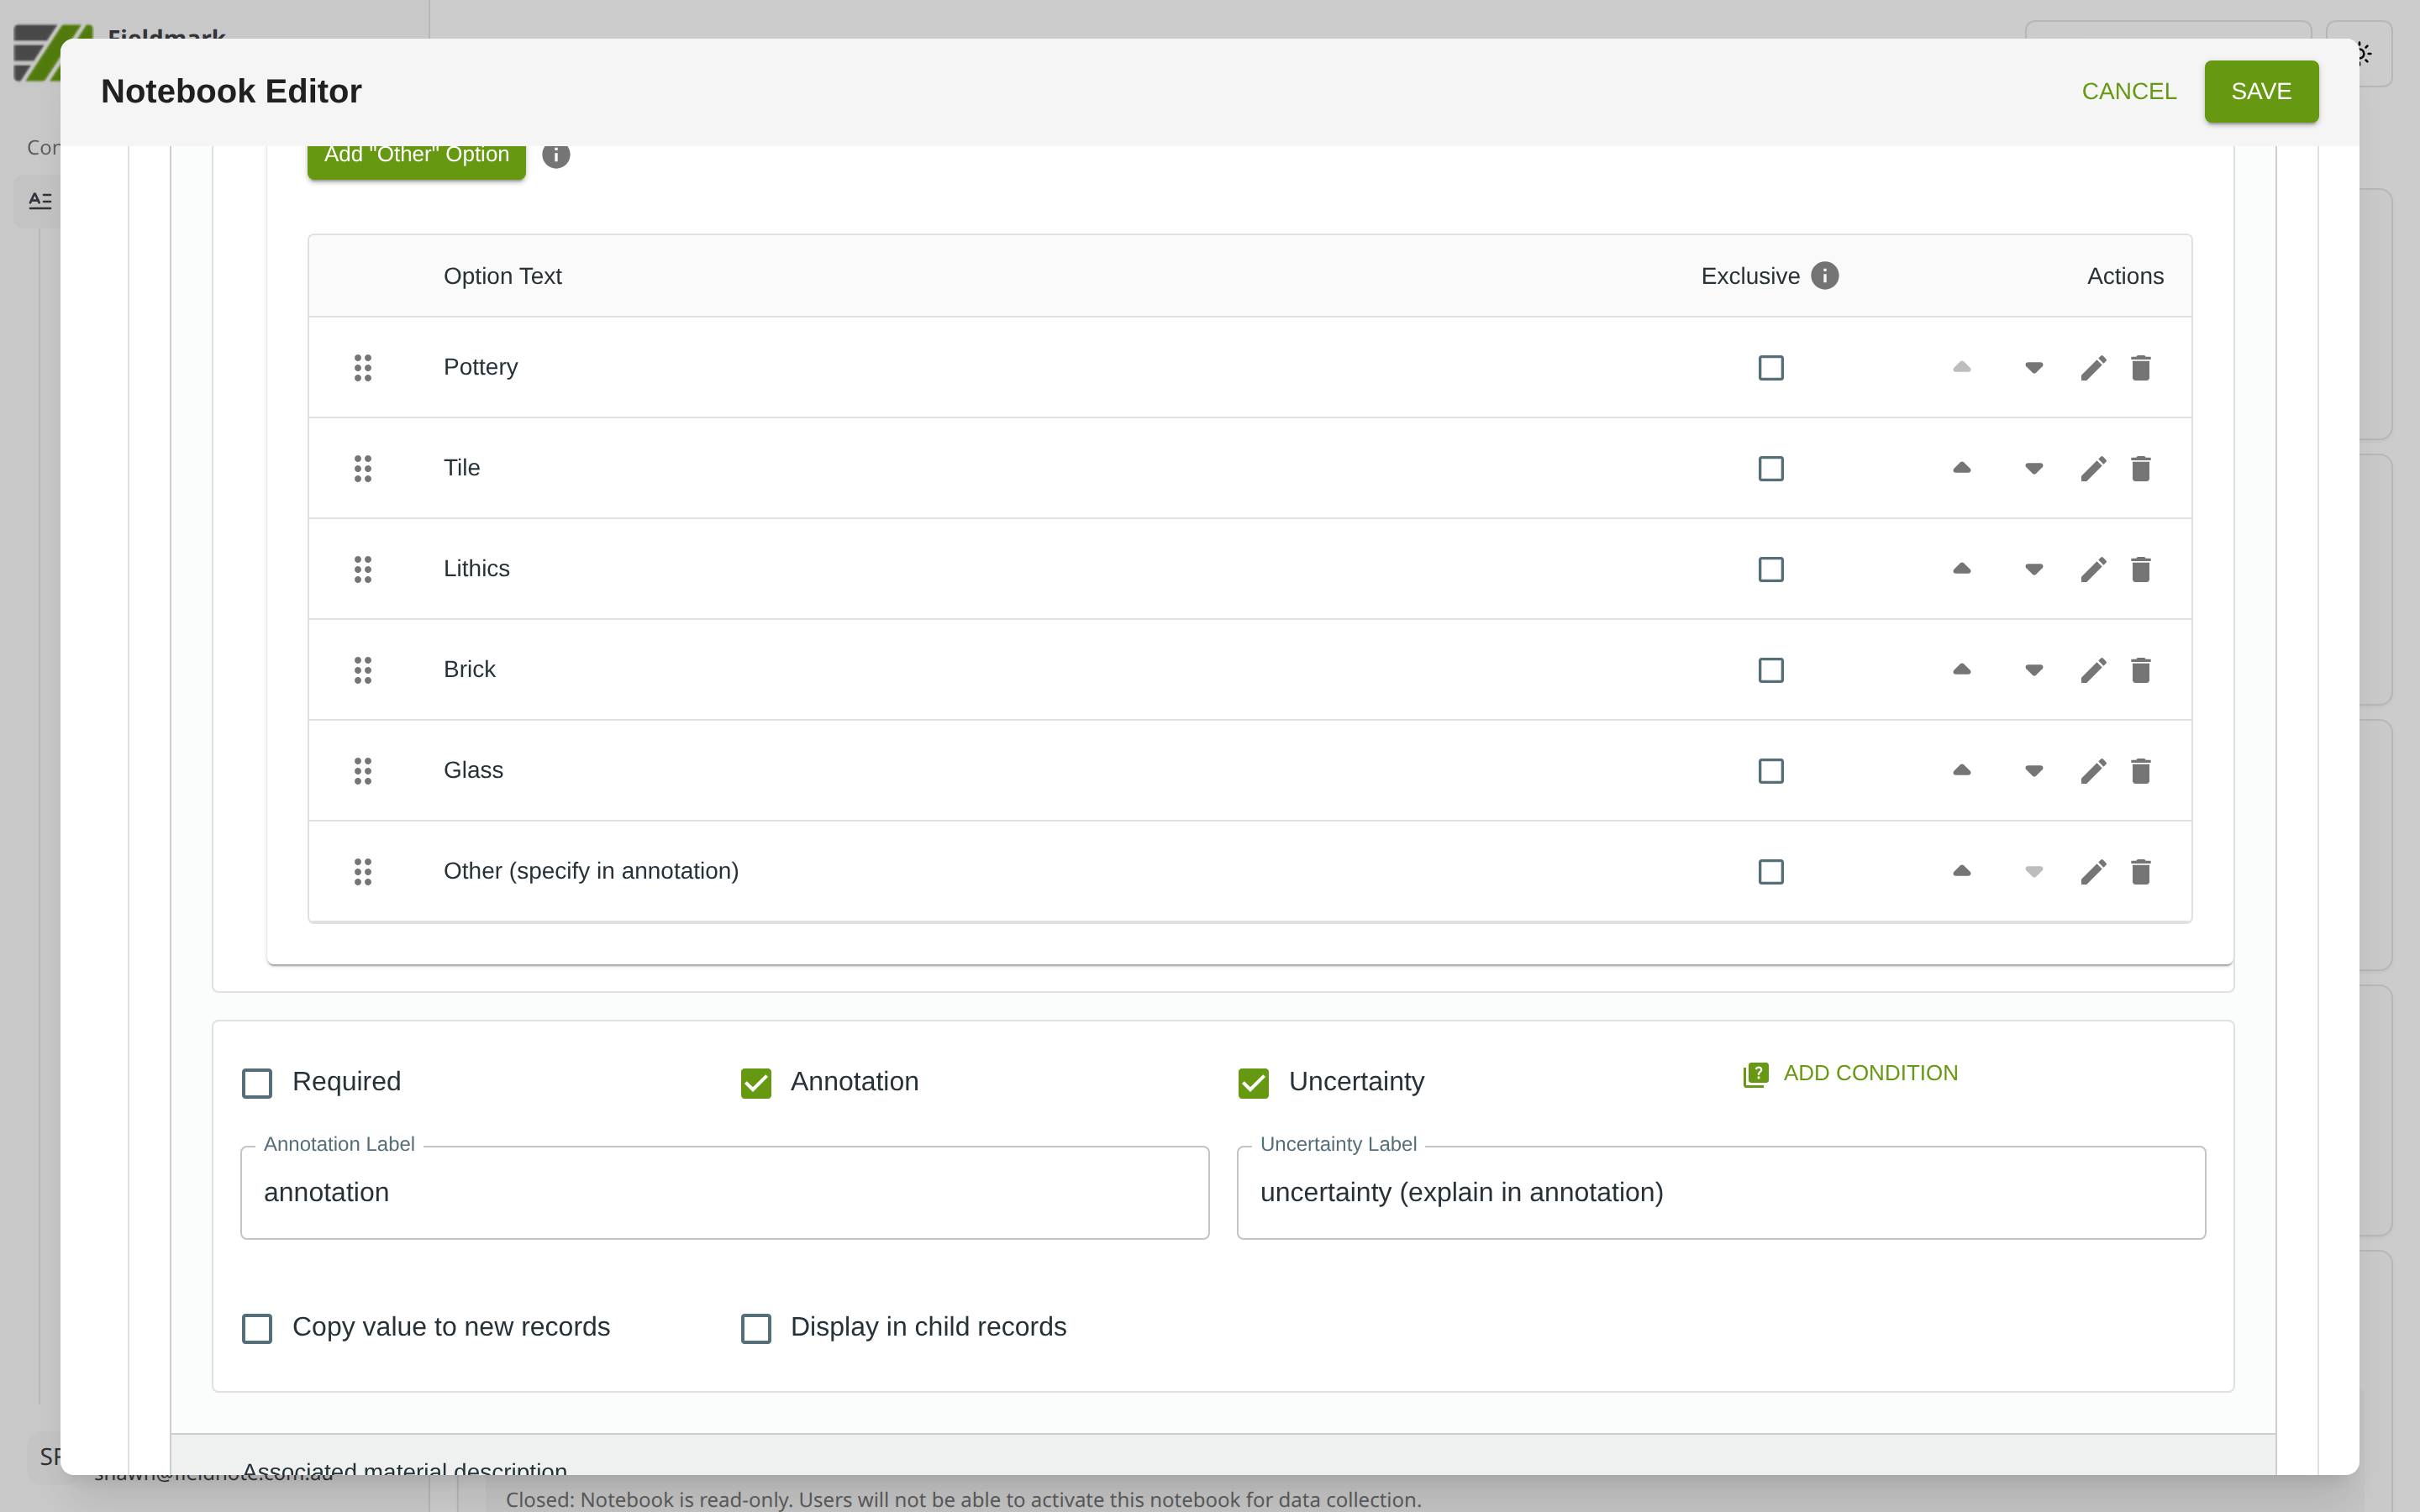Move the Brick option up

pos(1961,669)
